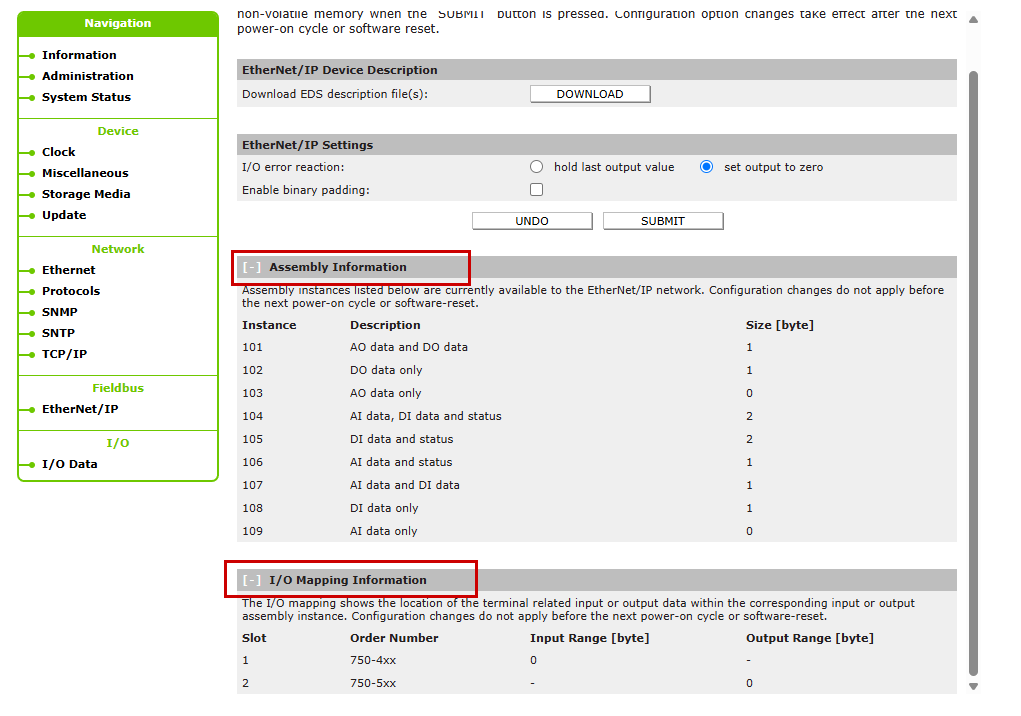The height and width of the screenshot is (716, 1021).
Task: Click the UNDO button
Action: (x=532, y=221)
